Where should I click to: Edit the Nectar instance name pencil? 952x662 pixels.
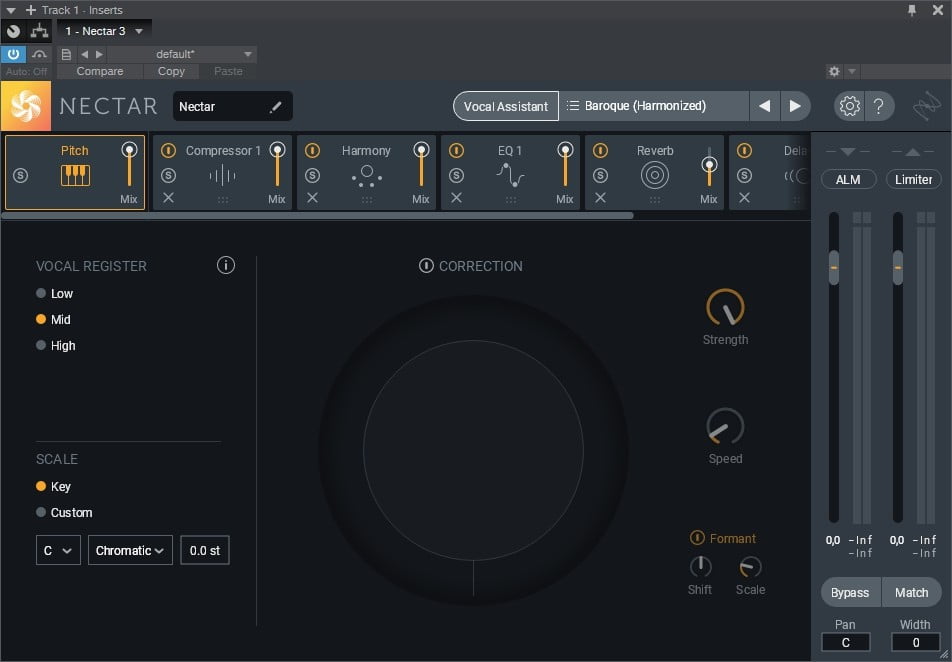click(276, 107)
